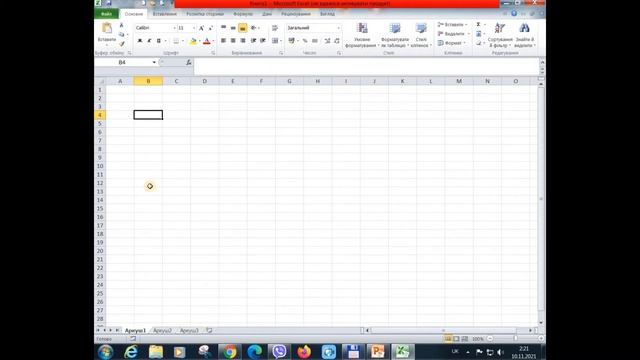The width and height of the screenshot is (640, 360).
Task: Click the increase indent icon
Action: click(x=263, y=41)
